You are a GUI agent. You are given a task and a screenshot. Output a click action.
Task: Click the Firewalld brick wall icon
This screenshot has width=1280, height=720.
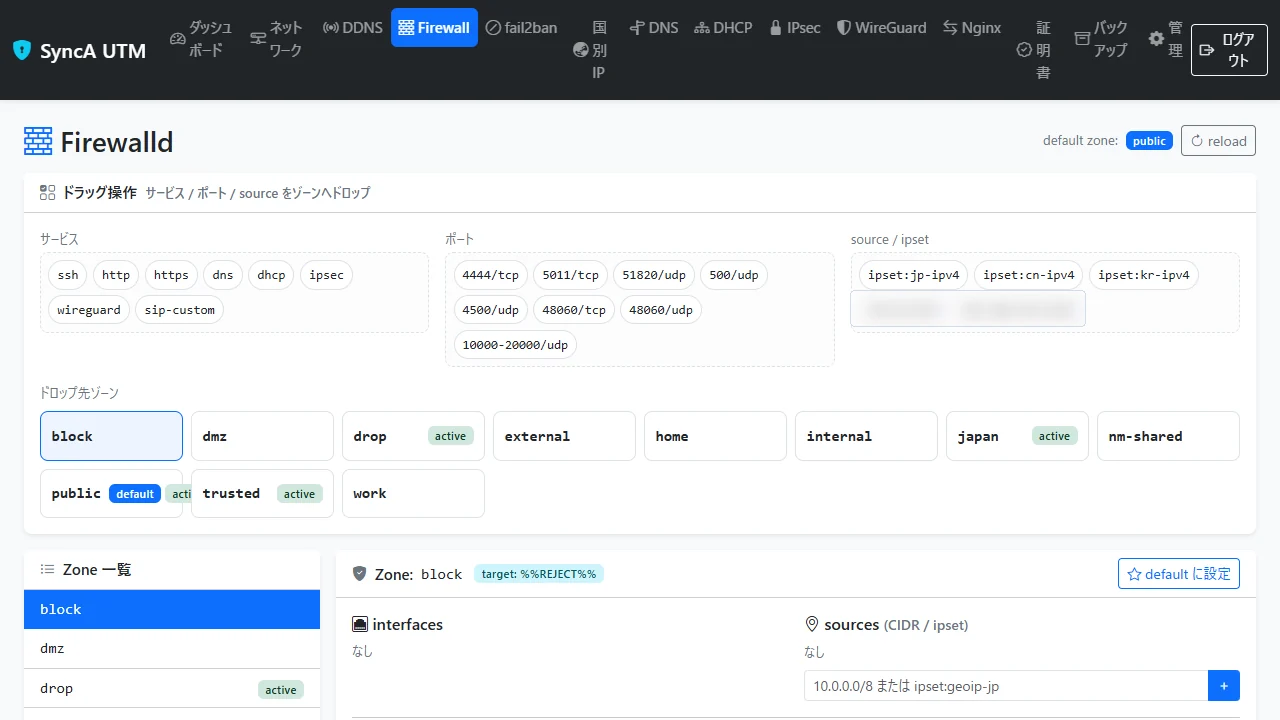pyautogui.click(x=38, y=142)
